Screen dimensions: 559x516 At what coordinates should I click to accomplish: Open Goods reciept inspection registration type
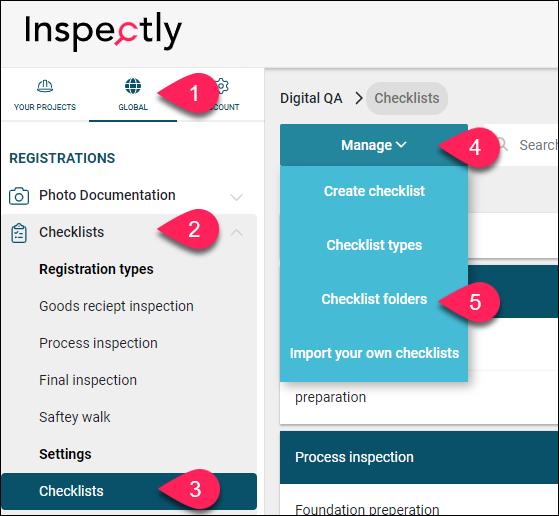[x=116, y=306]
